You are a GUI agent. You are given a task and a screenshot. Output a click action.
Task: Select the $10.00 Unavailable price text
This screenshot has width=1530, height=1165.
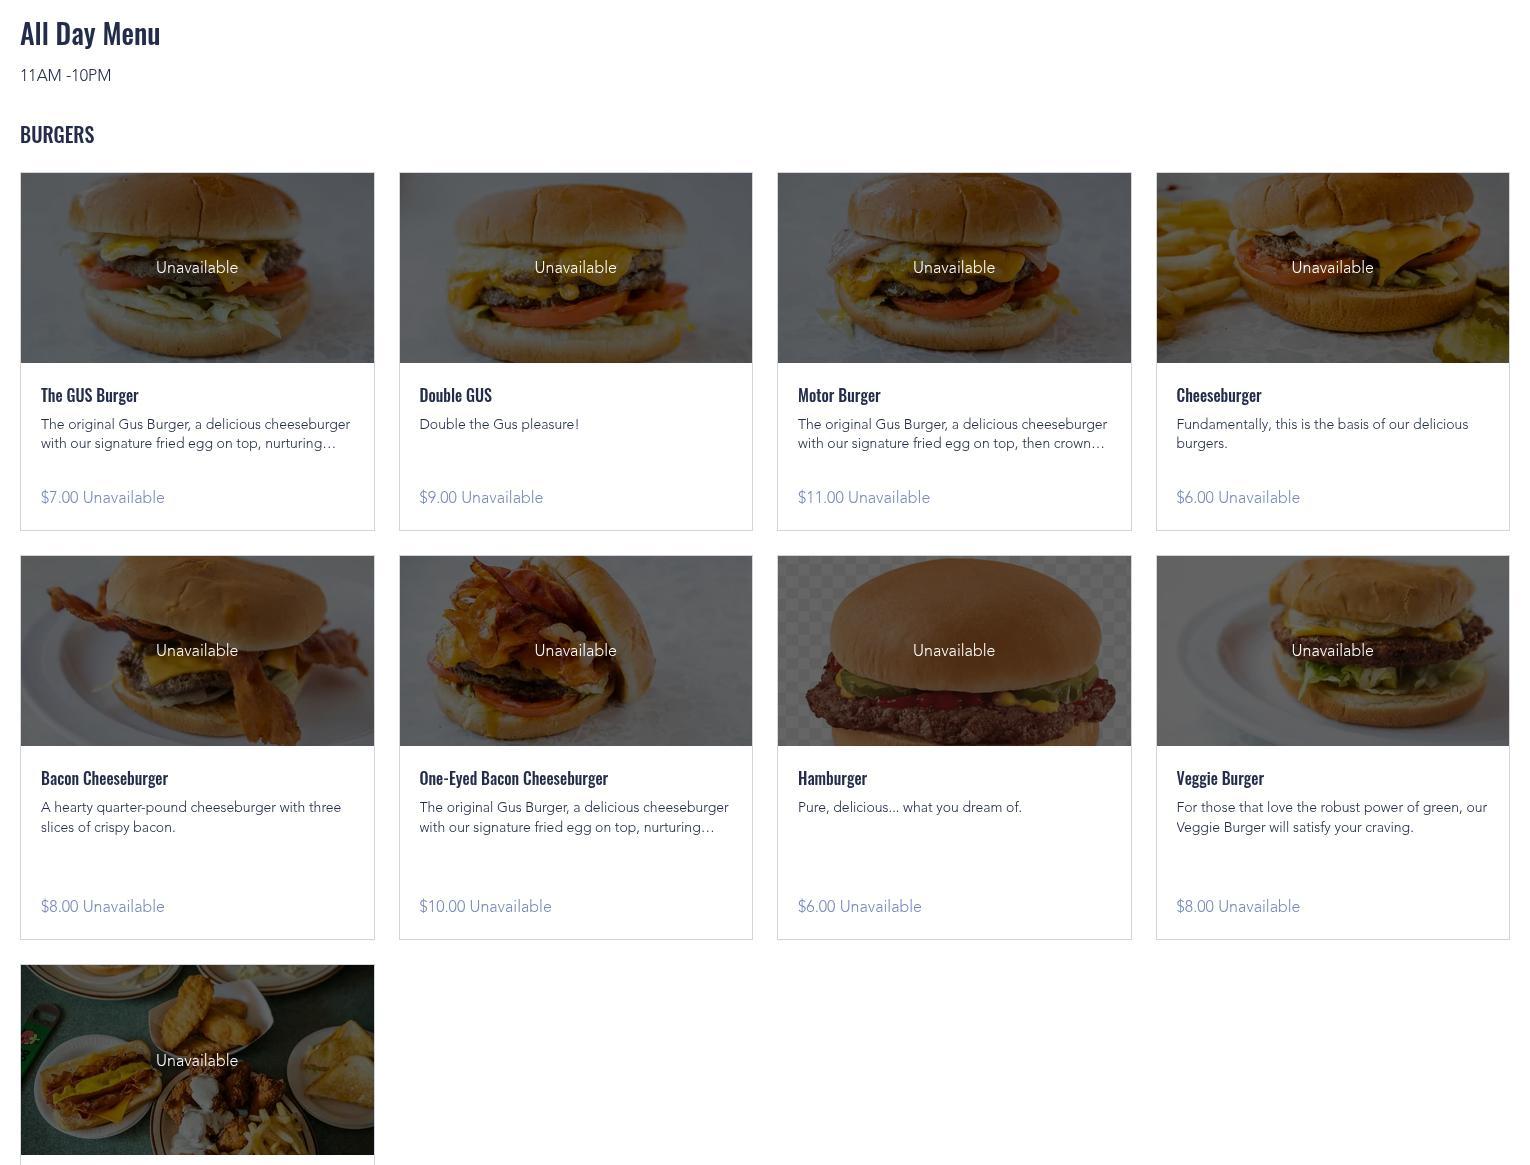[485, 906]
